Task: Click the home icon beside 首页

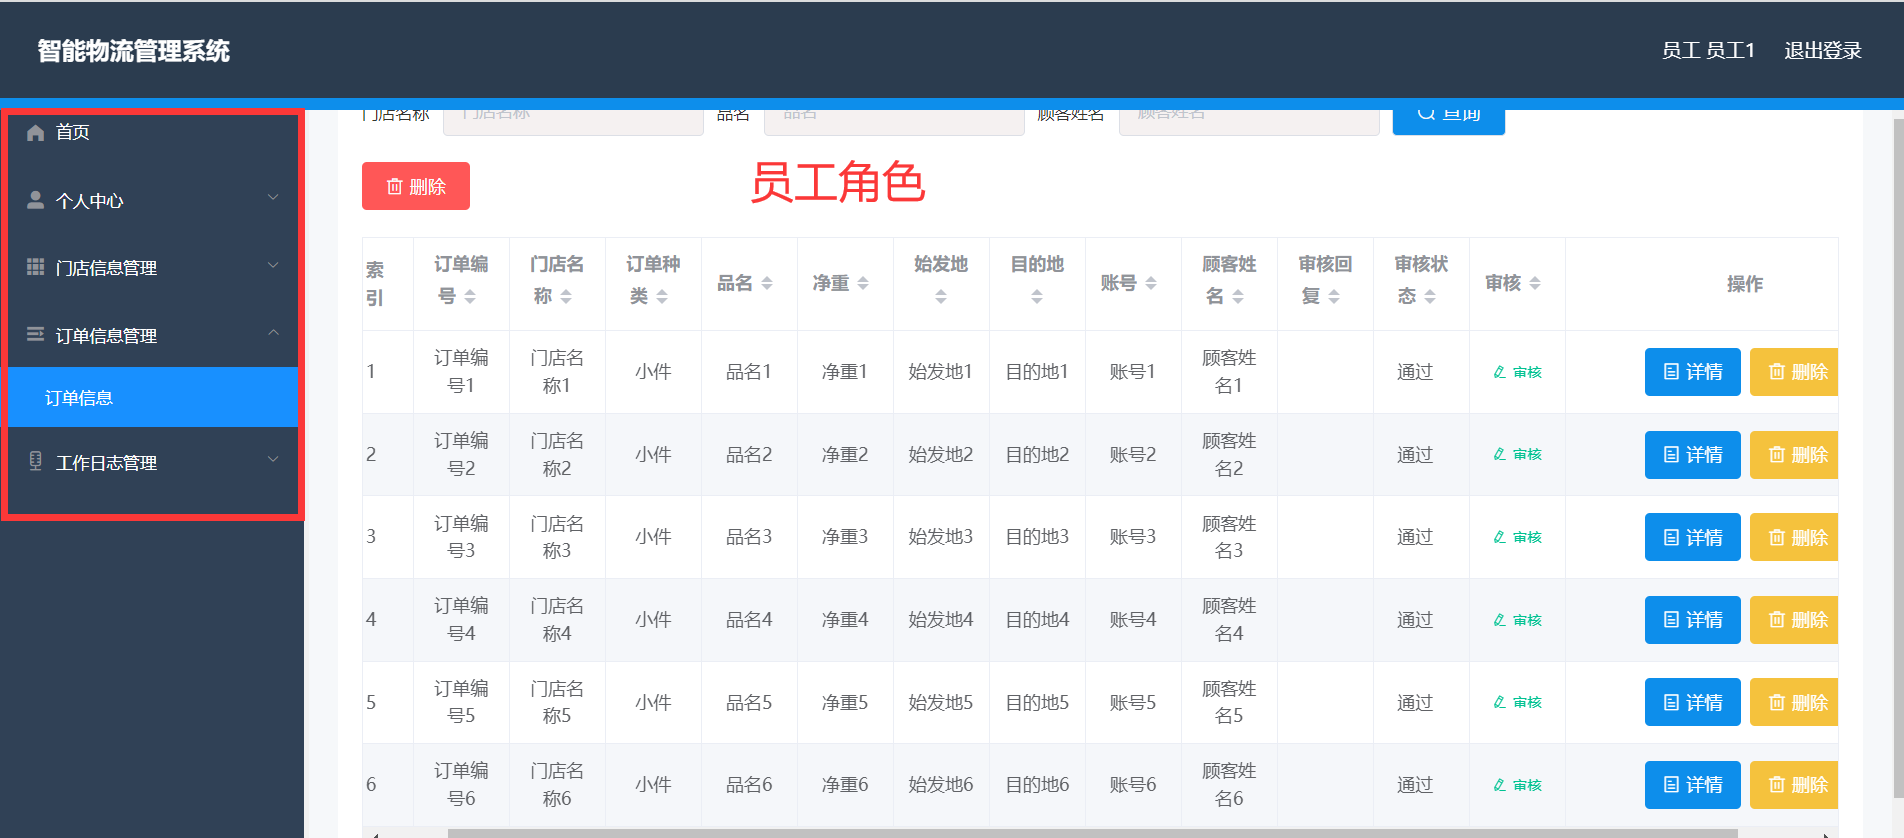Action: pyautogui.click(x=35, y=132)
